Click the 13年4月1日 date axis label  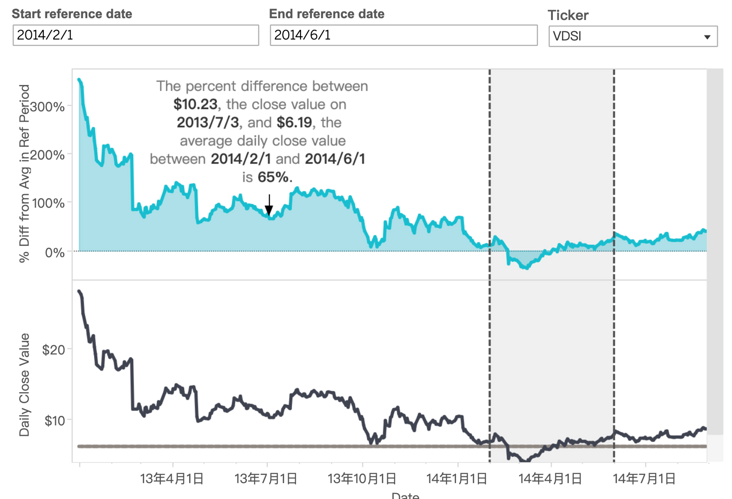173,479
